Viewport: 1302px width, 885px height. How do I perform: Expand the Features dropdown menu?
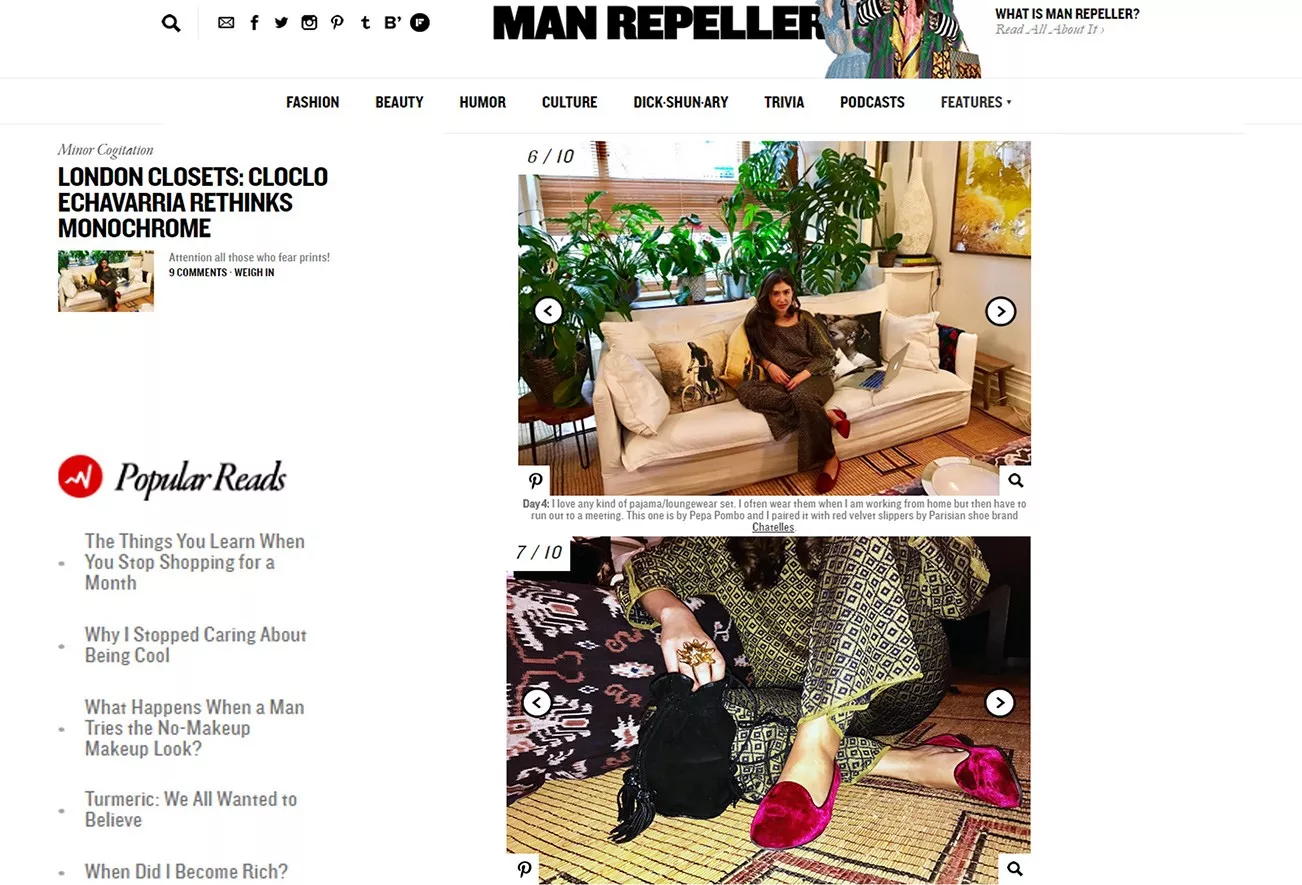pos(976,102)
